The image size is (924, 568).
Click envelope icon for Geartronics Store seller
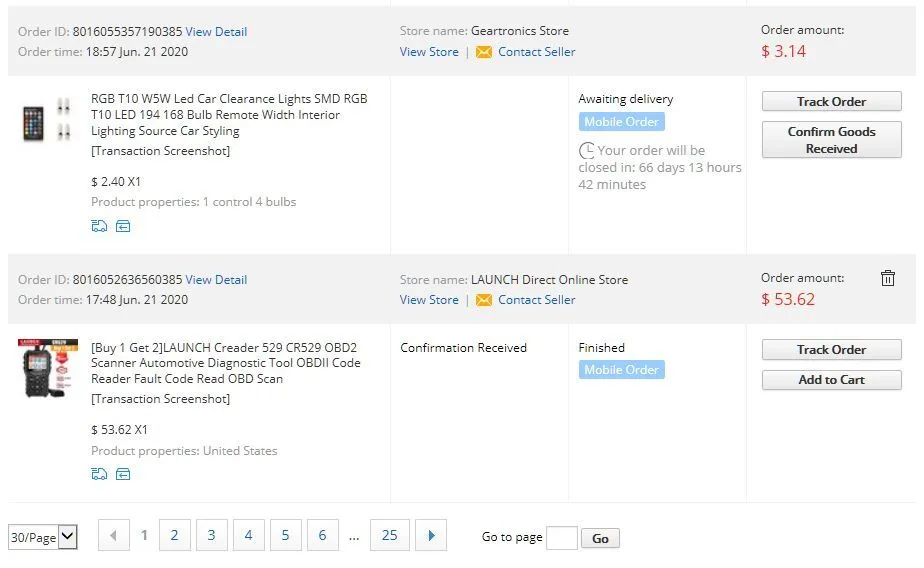pos(484,52)
